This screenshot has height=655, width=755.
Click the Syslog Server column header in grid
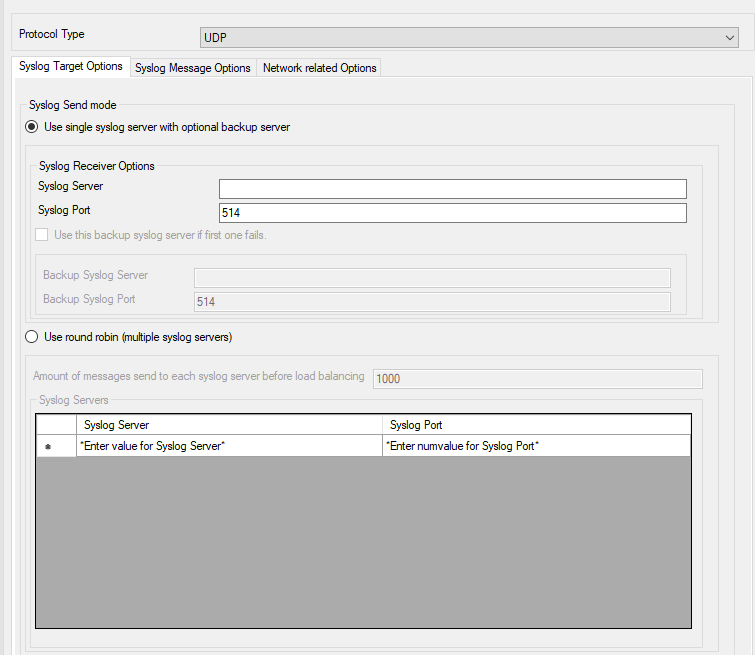coord(229,425)
